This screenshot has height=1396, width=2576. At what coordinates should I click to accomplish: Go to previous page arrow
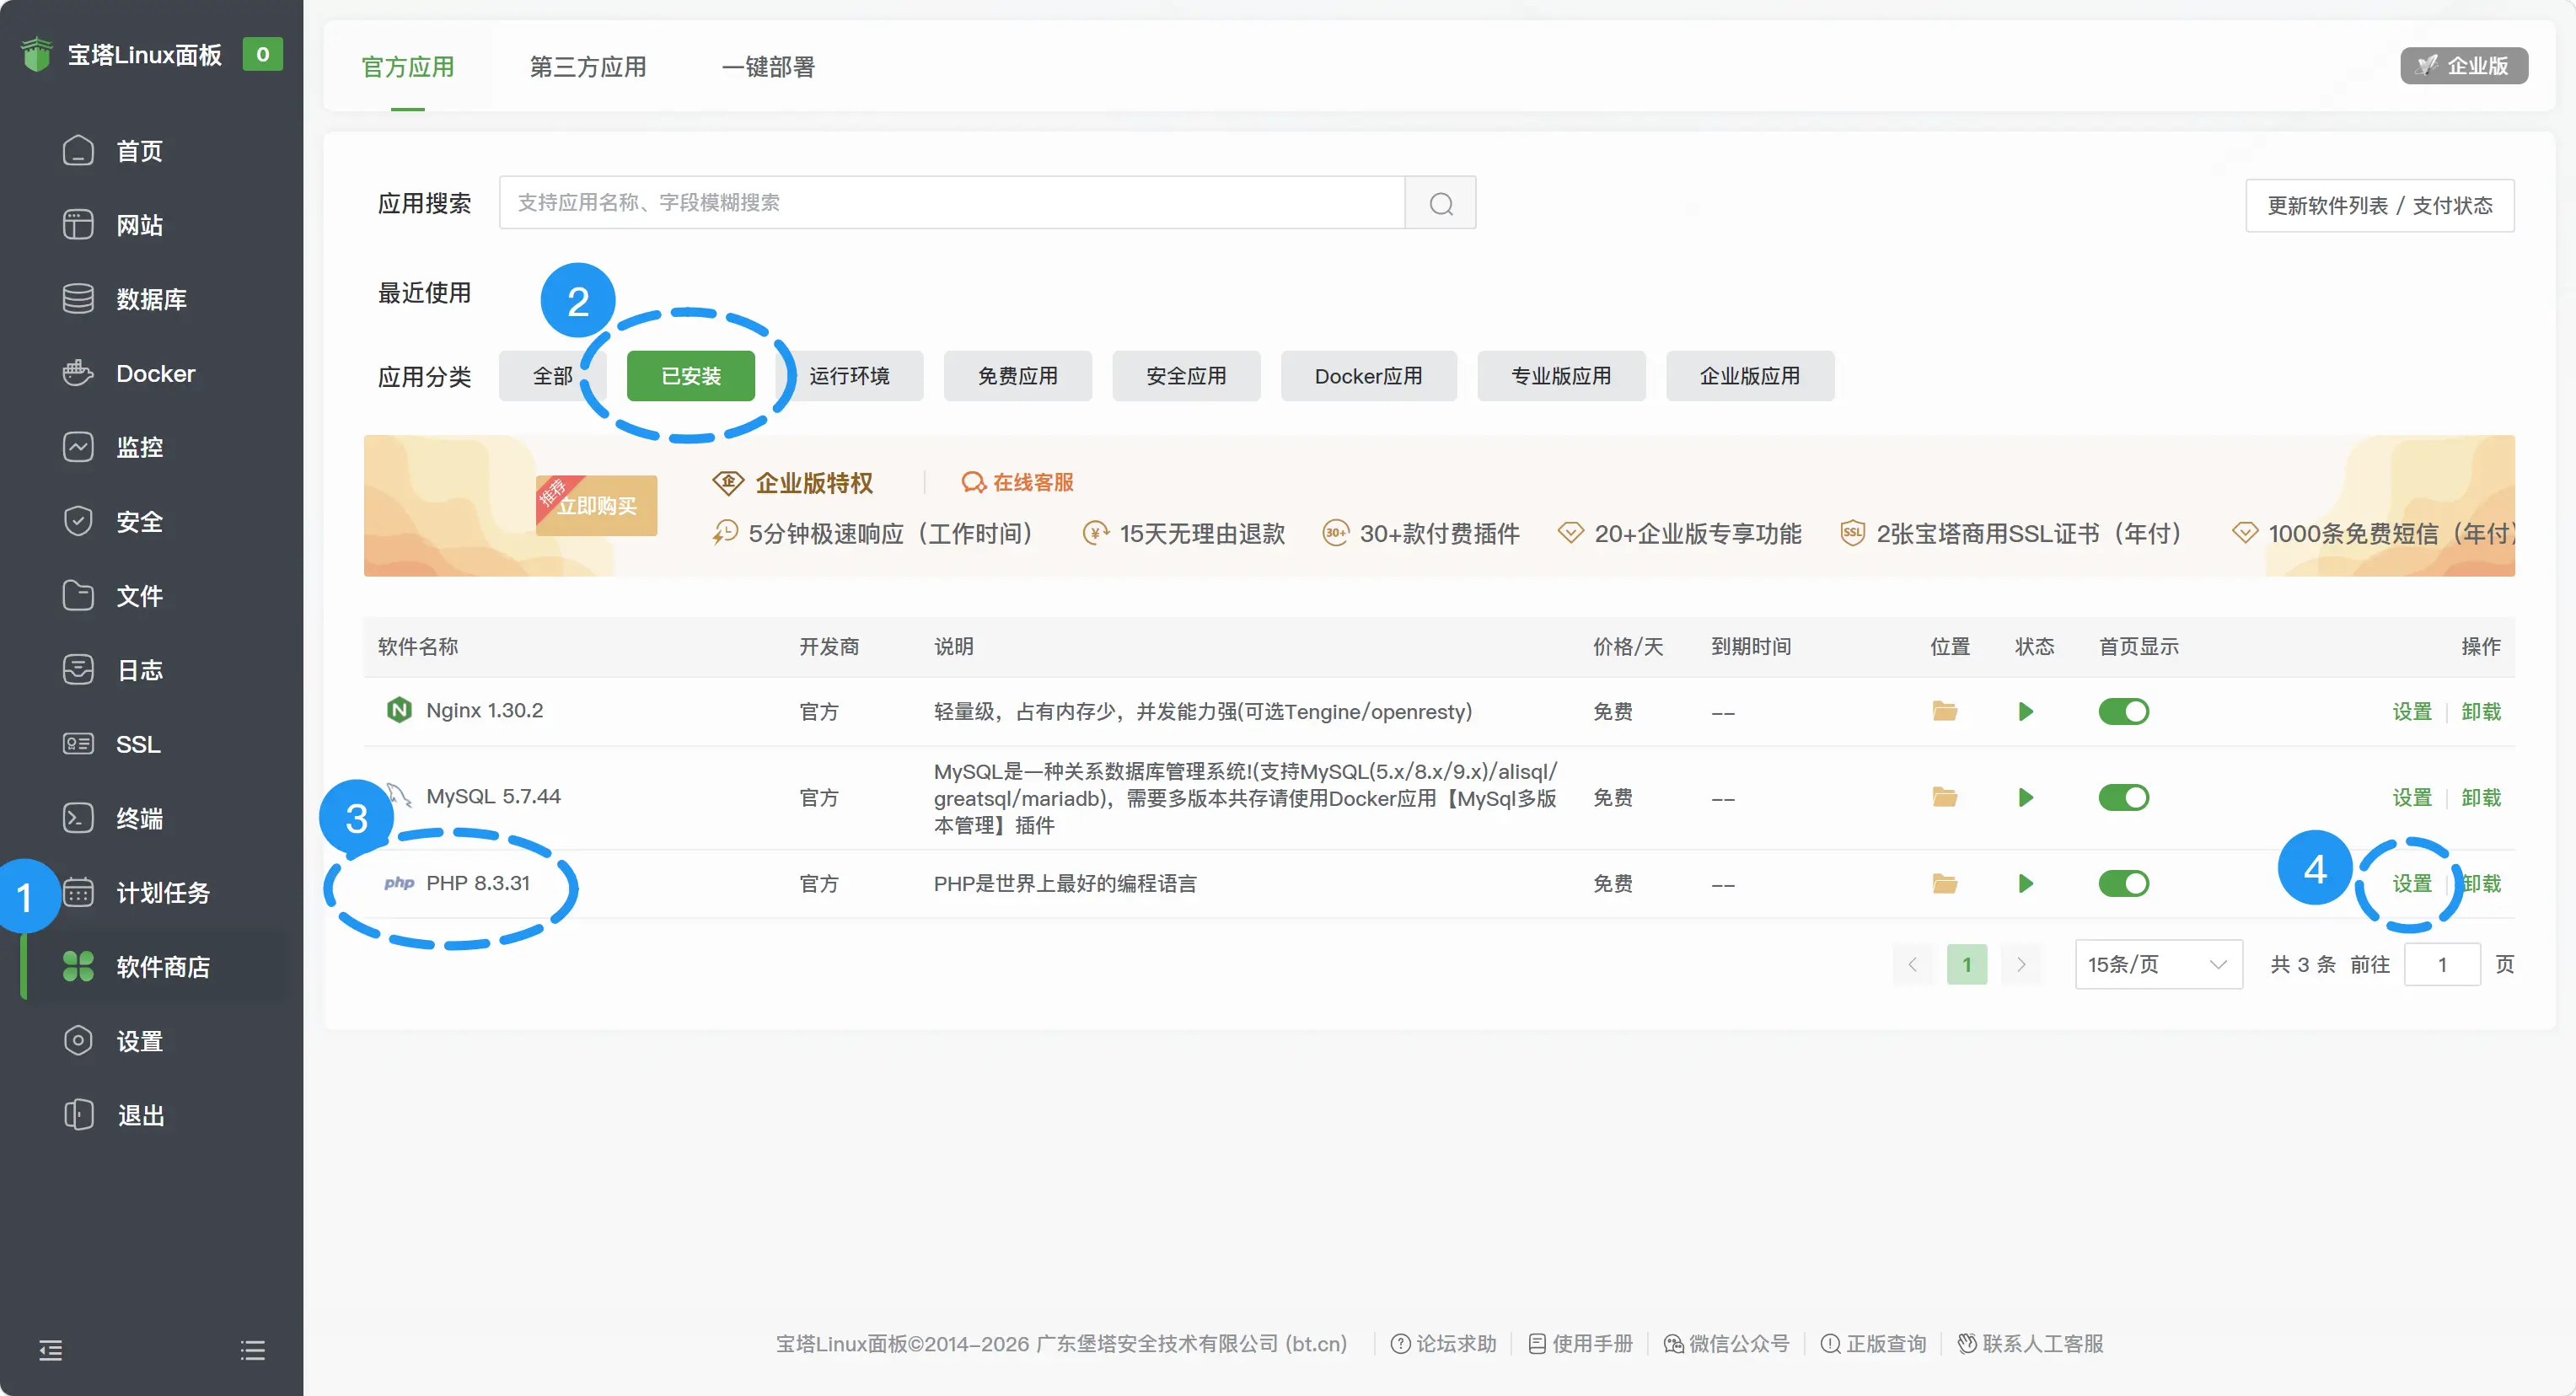[1912, 964]
